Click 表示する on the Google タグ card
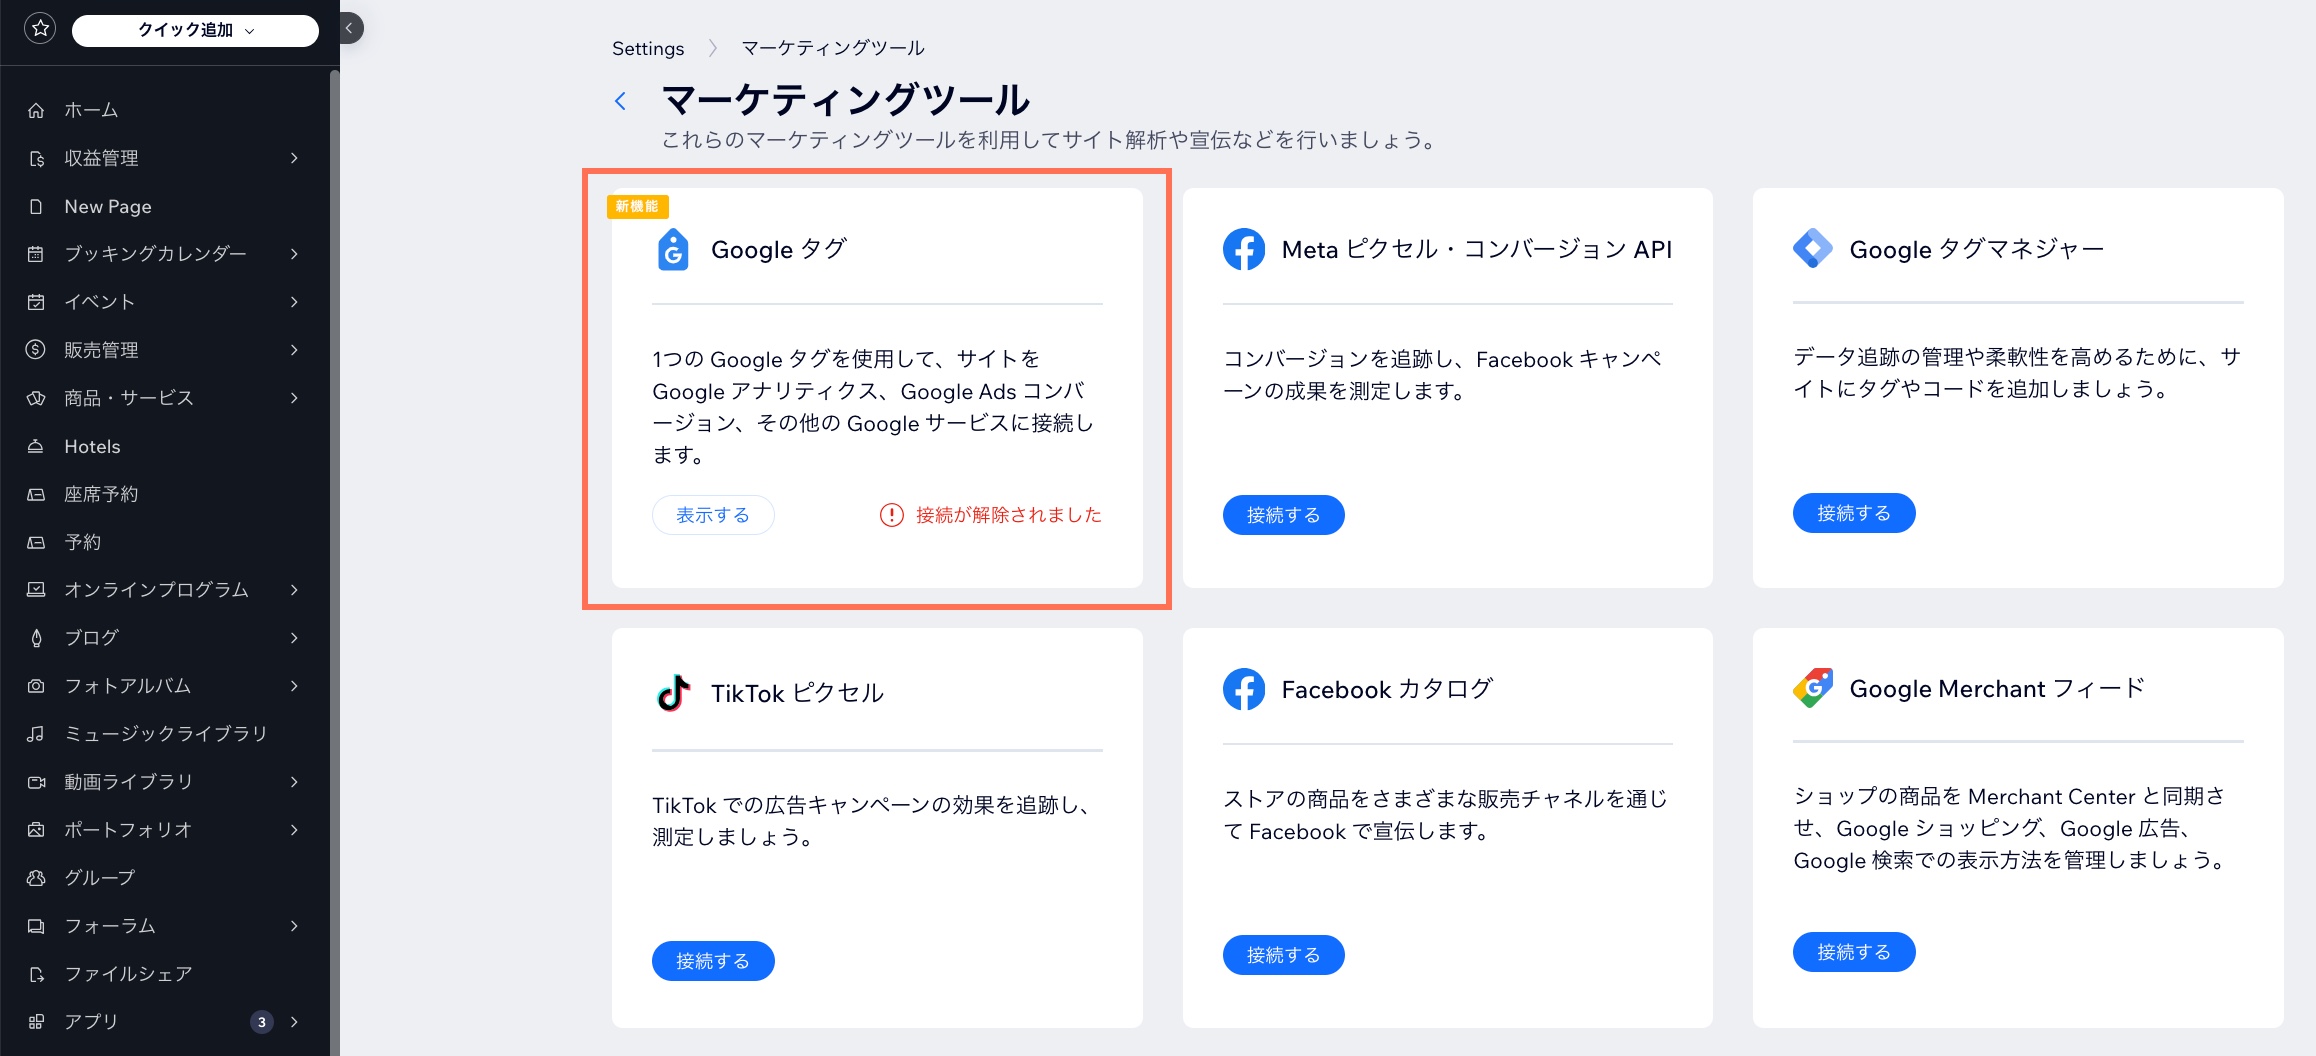 pyautogui.click(x=712, y=514)
